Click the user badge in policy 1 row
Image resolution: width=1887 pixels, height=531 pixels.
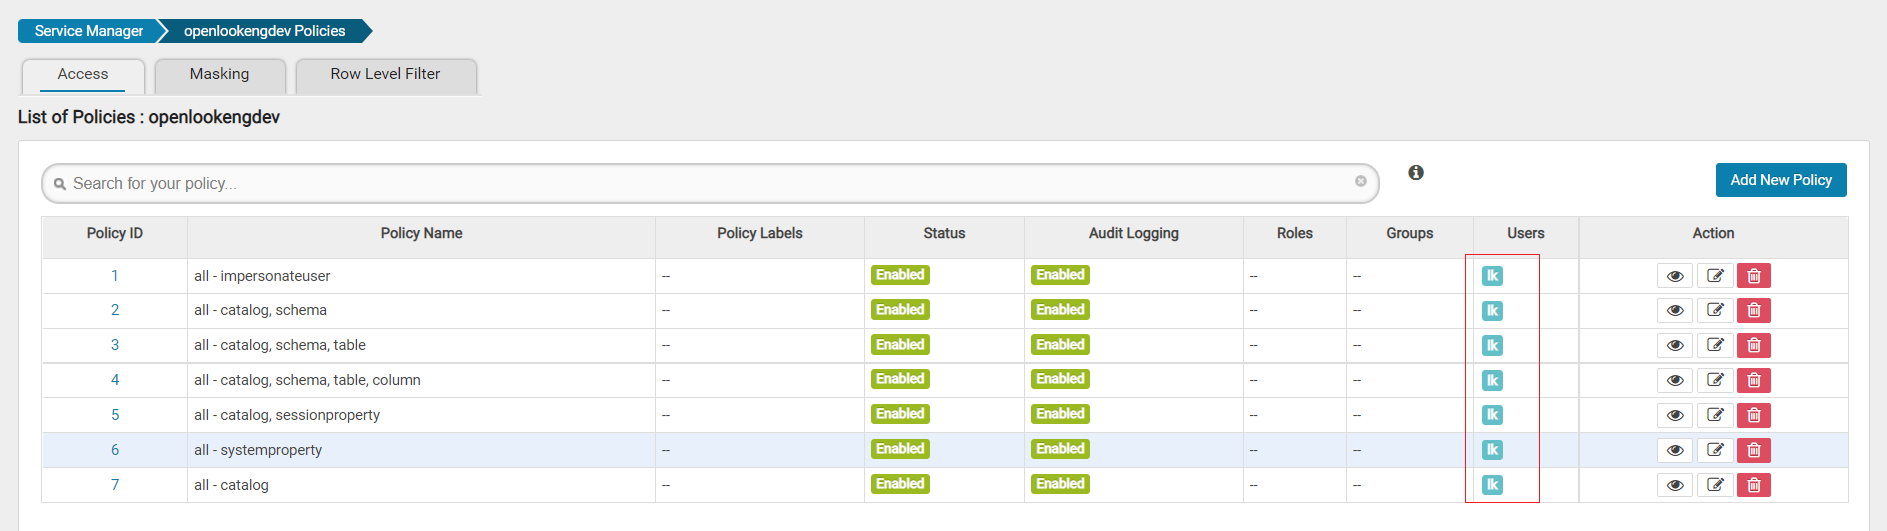1492,276
